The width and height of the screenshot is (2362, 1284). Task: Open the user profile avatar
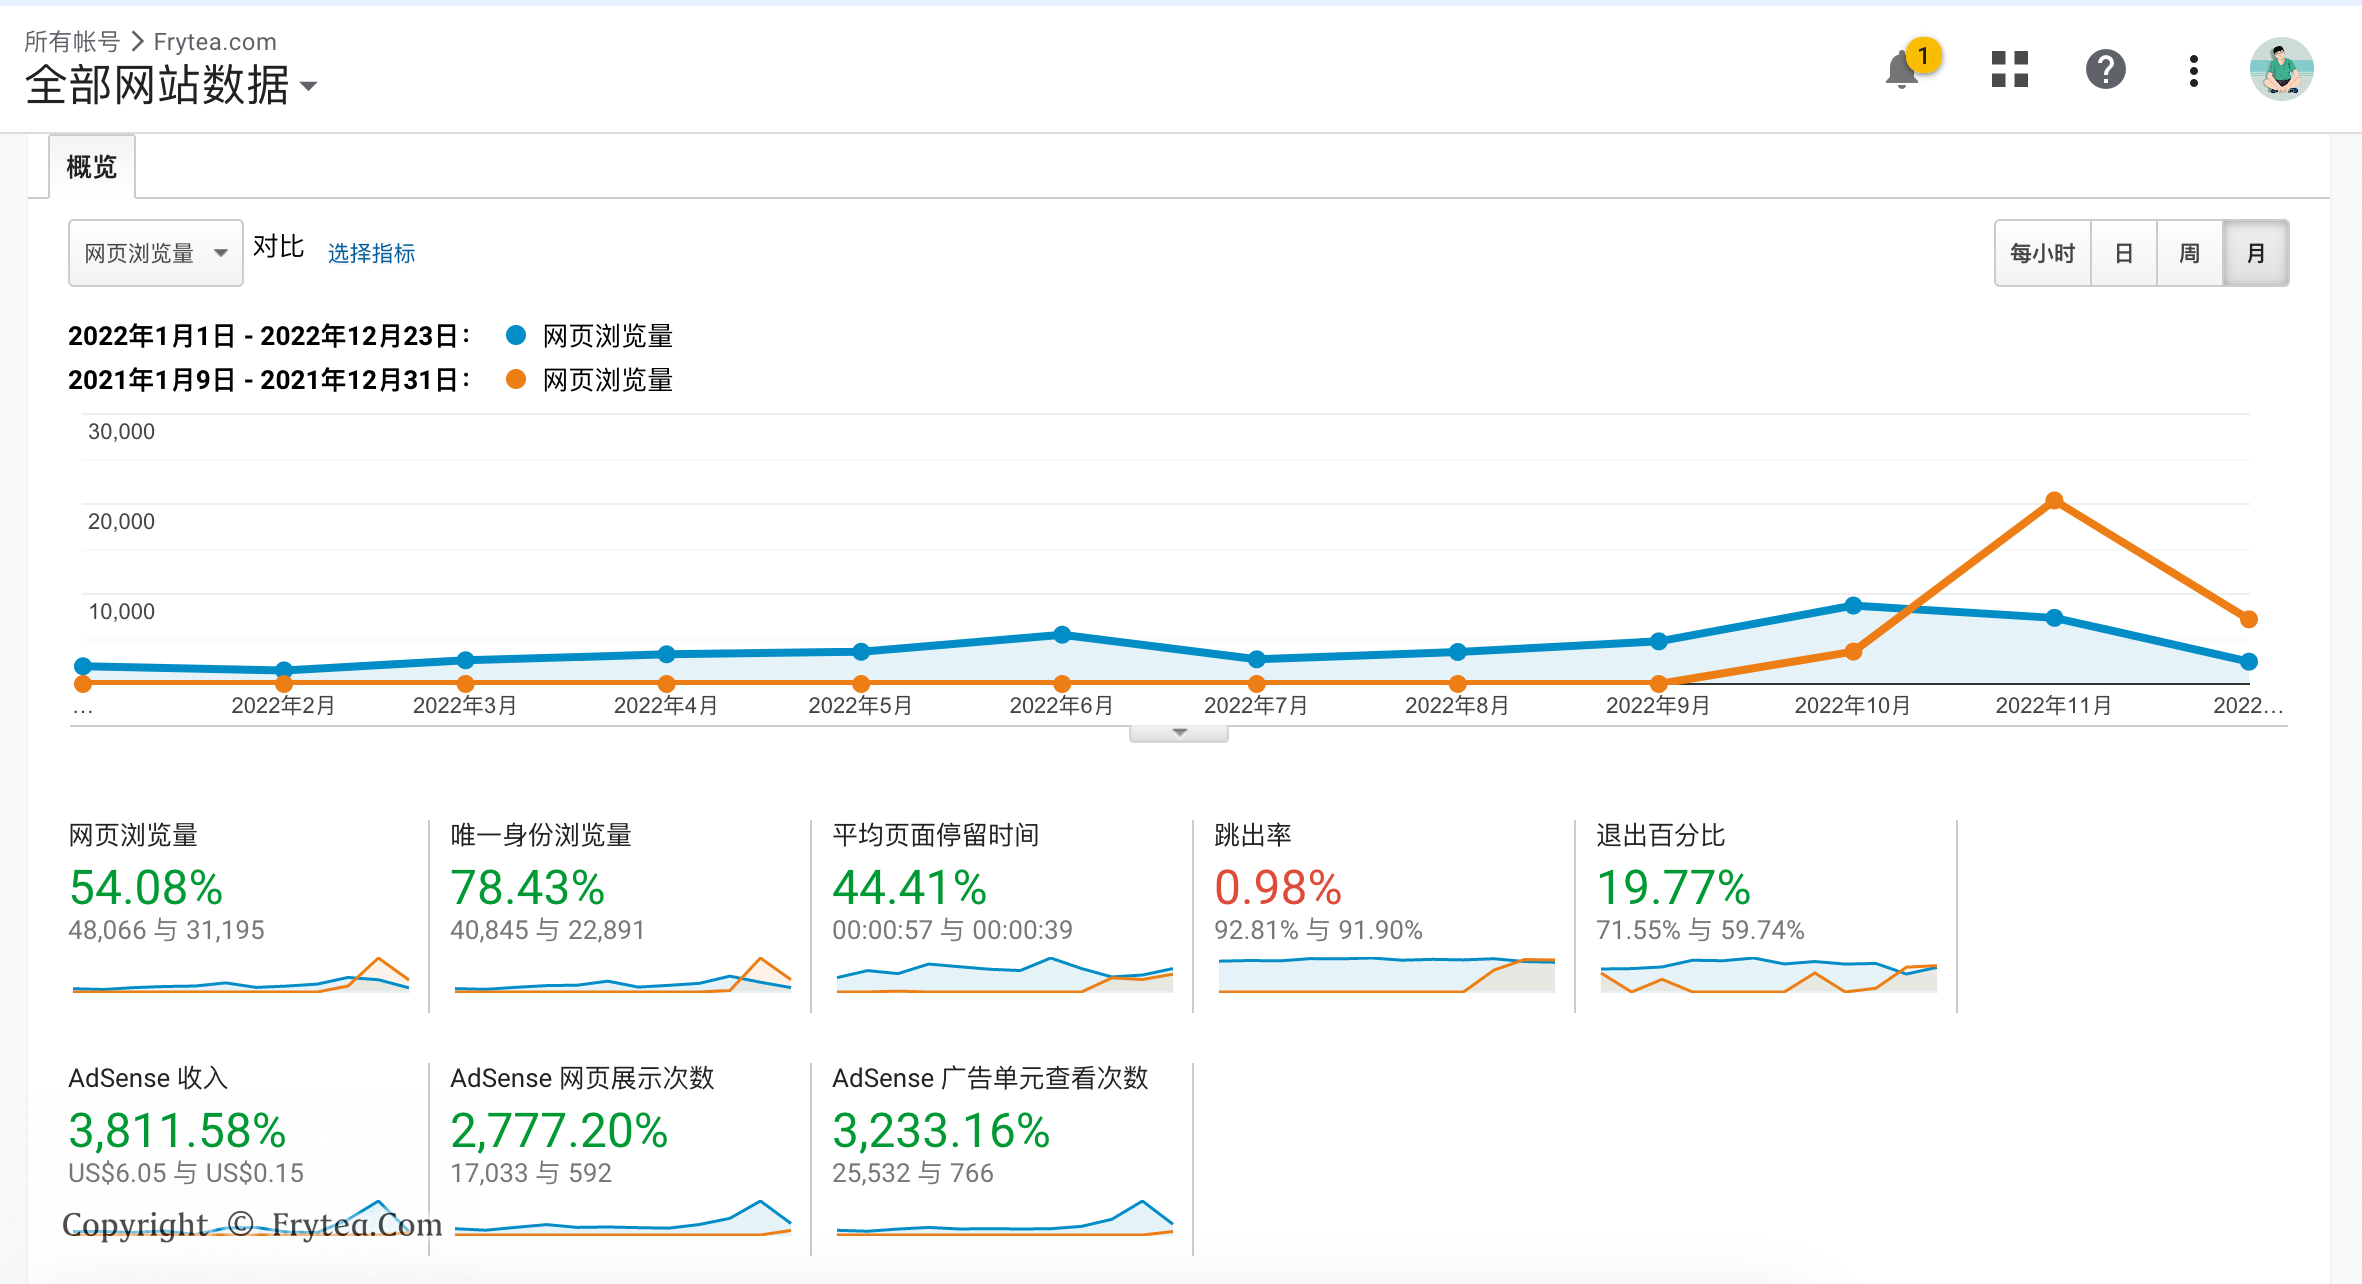2281,70
